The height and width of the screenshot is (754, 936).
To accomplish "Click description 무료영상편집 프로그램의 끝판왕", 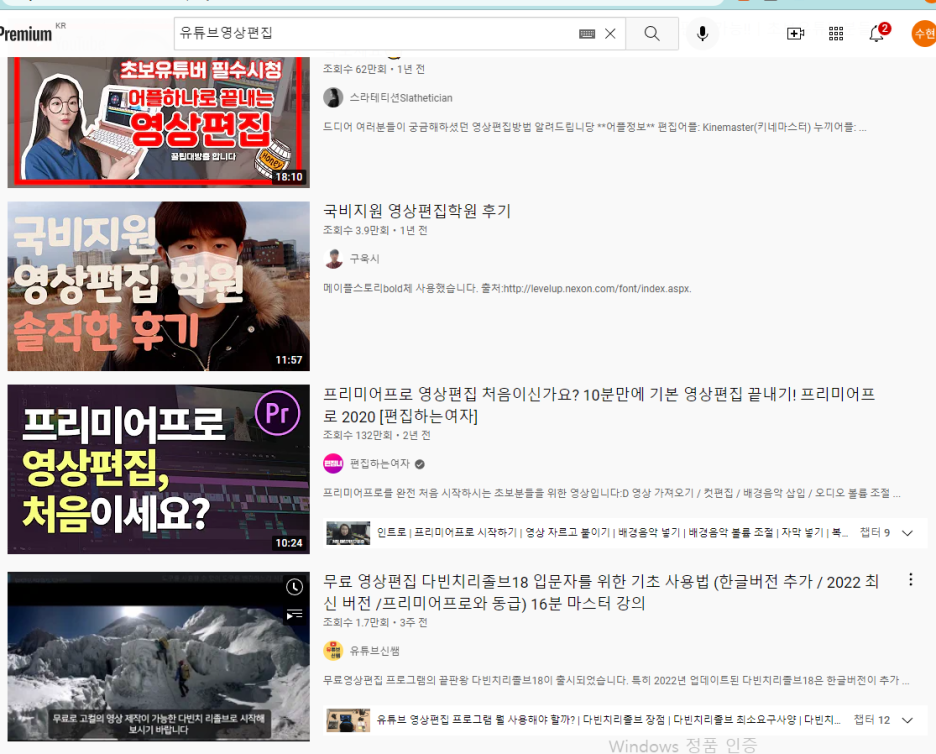I will tap(616, 680).
